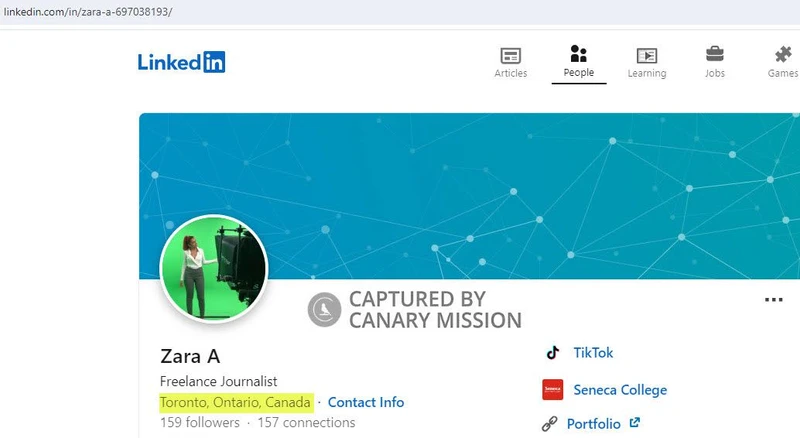The image size is (800, 438).
Task: Click the Contact Info link
Action: (x=366, y=402)
